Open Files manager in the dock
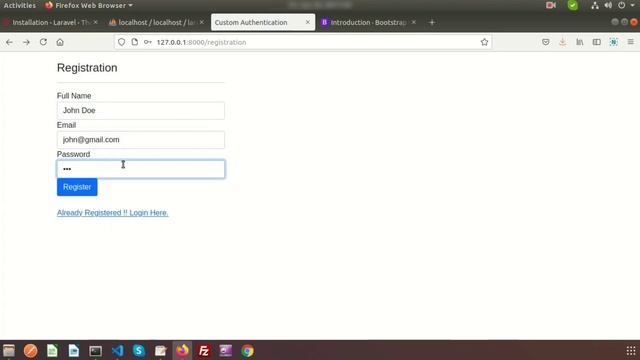Screen dimensions: 640x360 [9, 351]
